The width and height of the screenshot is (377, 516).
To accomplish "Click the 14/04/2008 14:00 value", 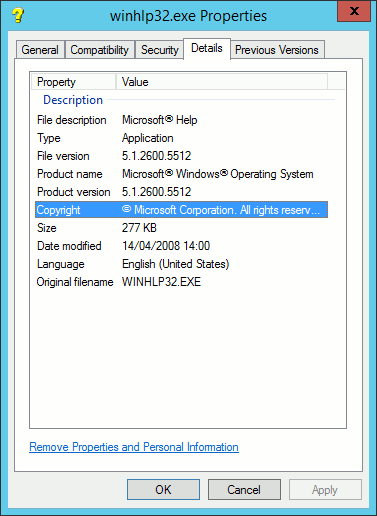I will (166, 246).
